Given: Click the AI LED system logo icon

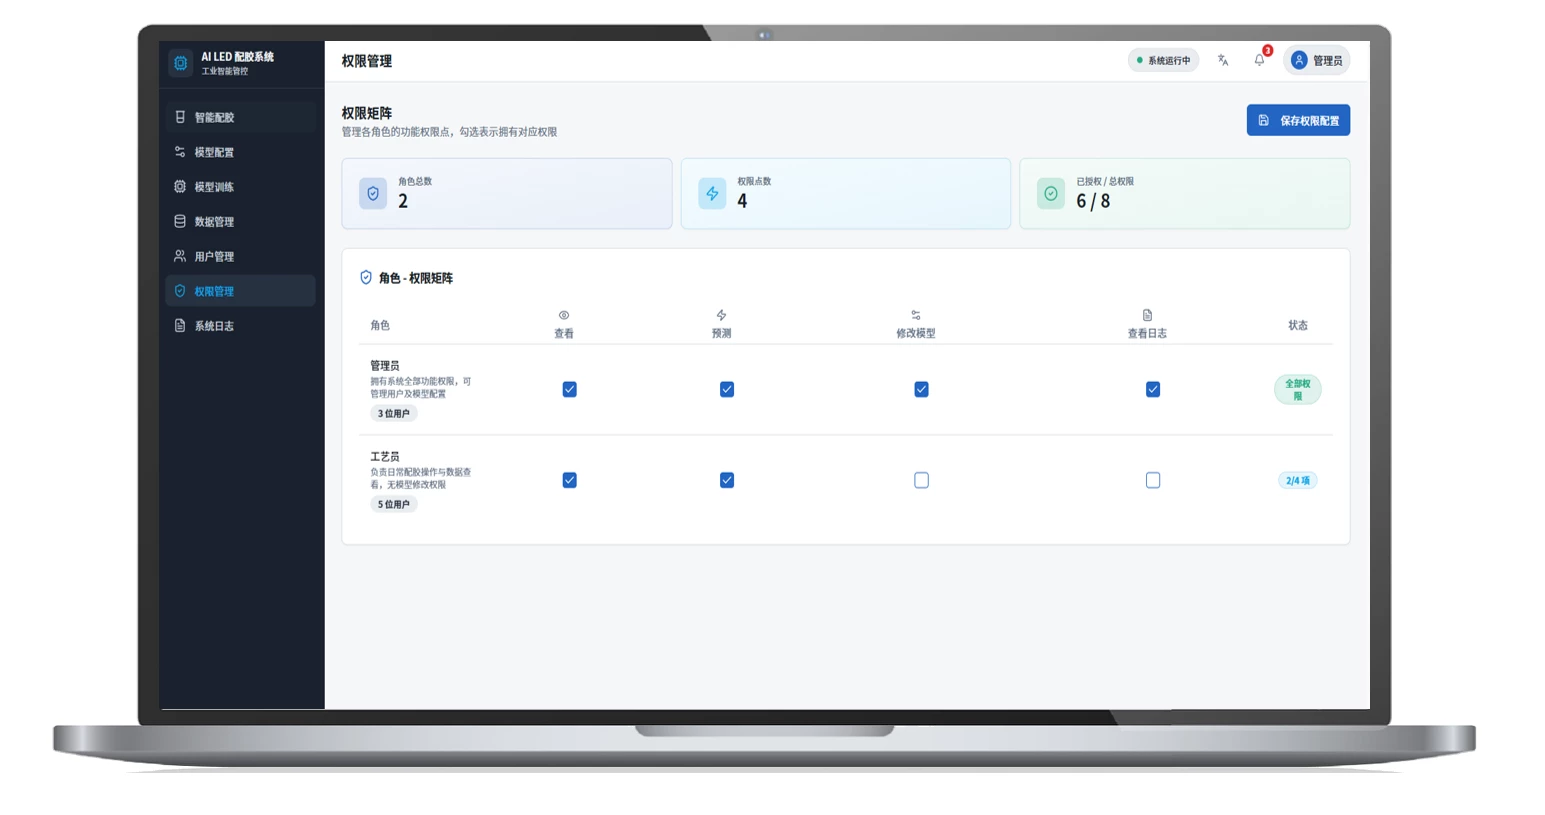Looking at the screenshot, I should point(180,63).
